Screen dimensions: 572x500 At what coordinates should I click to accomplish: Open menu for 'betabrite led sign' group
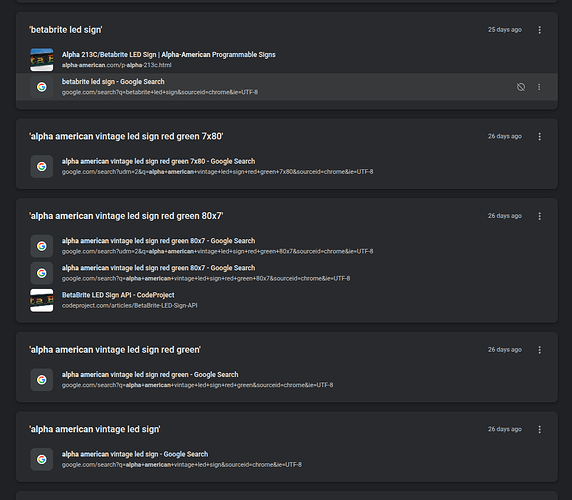click(540, 30)
